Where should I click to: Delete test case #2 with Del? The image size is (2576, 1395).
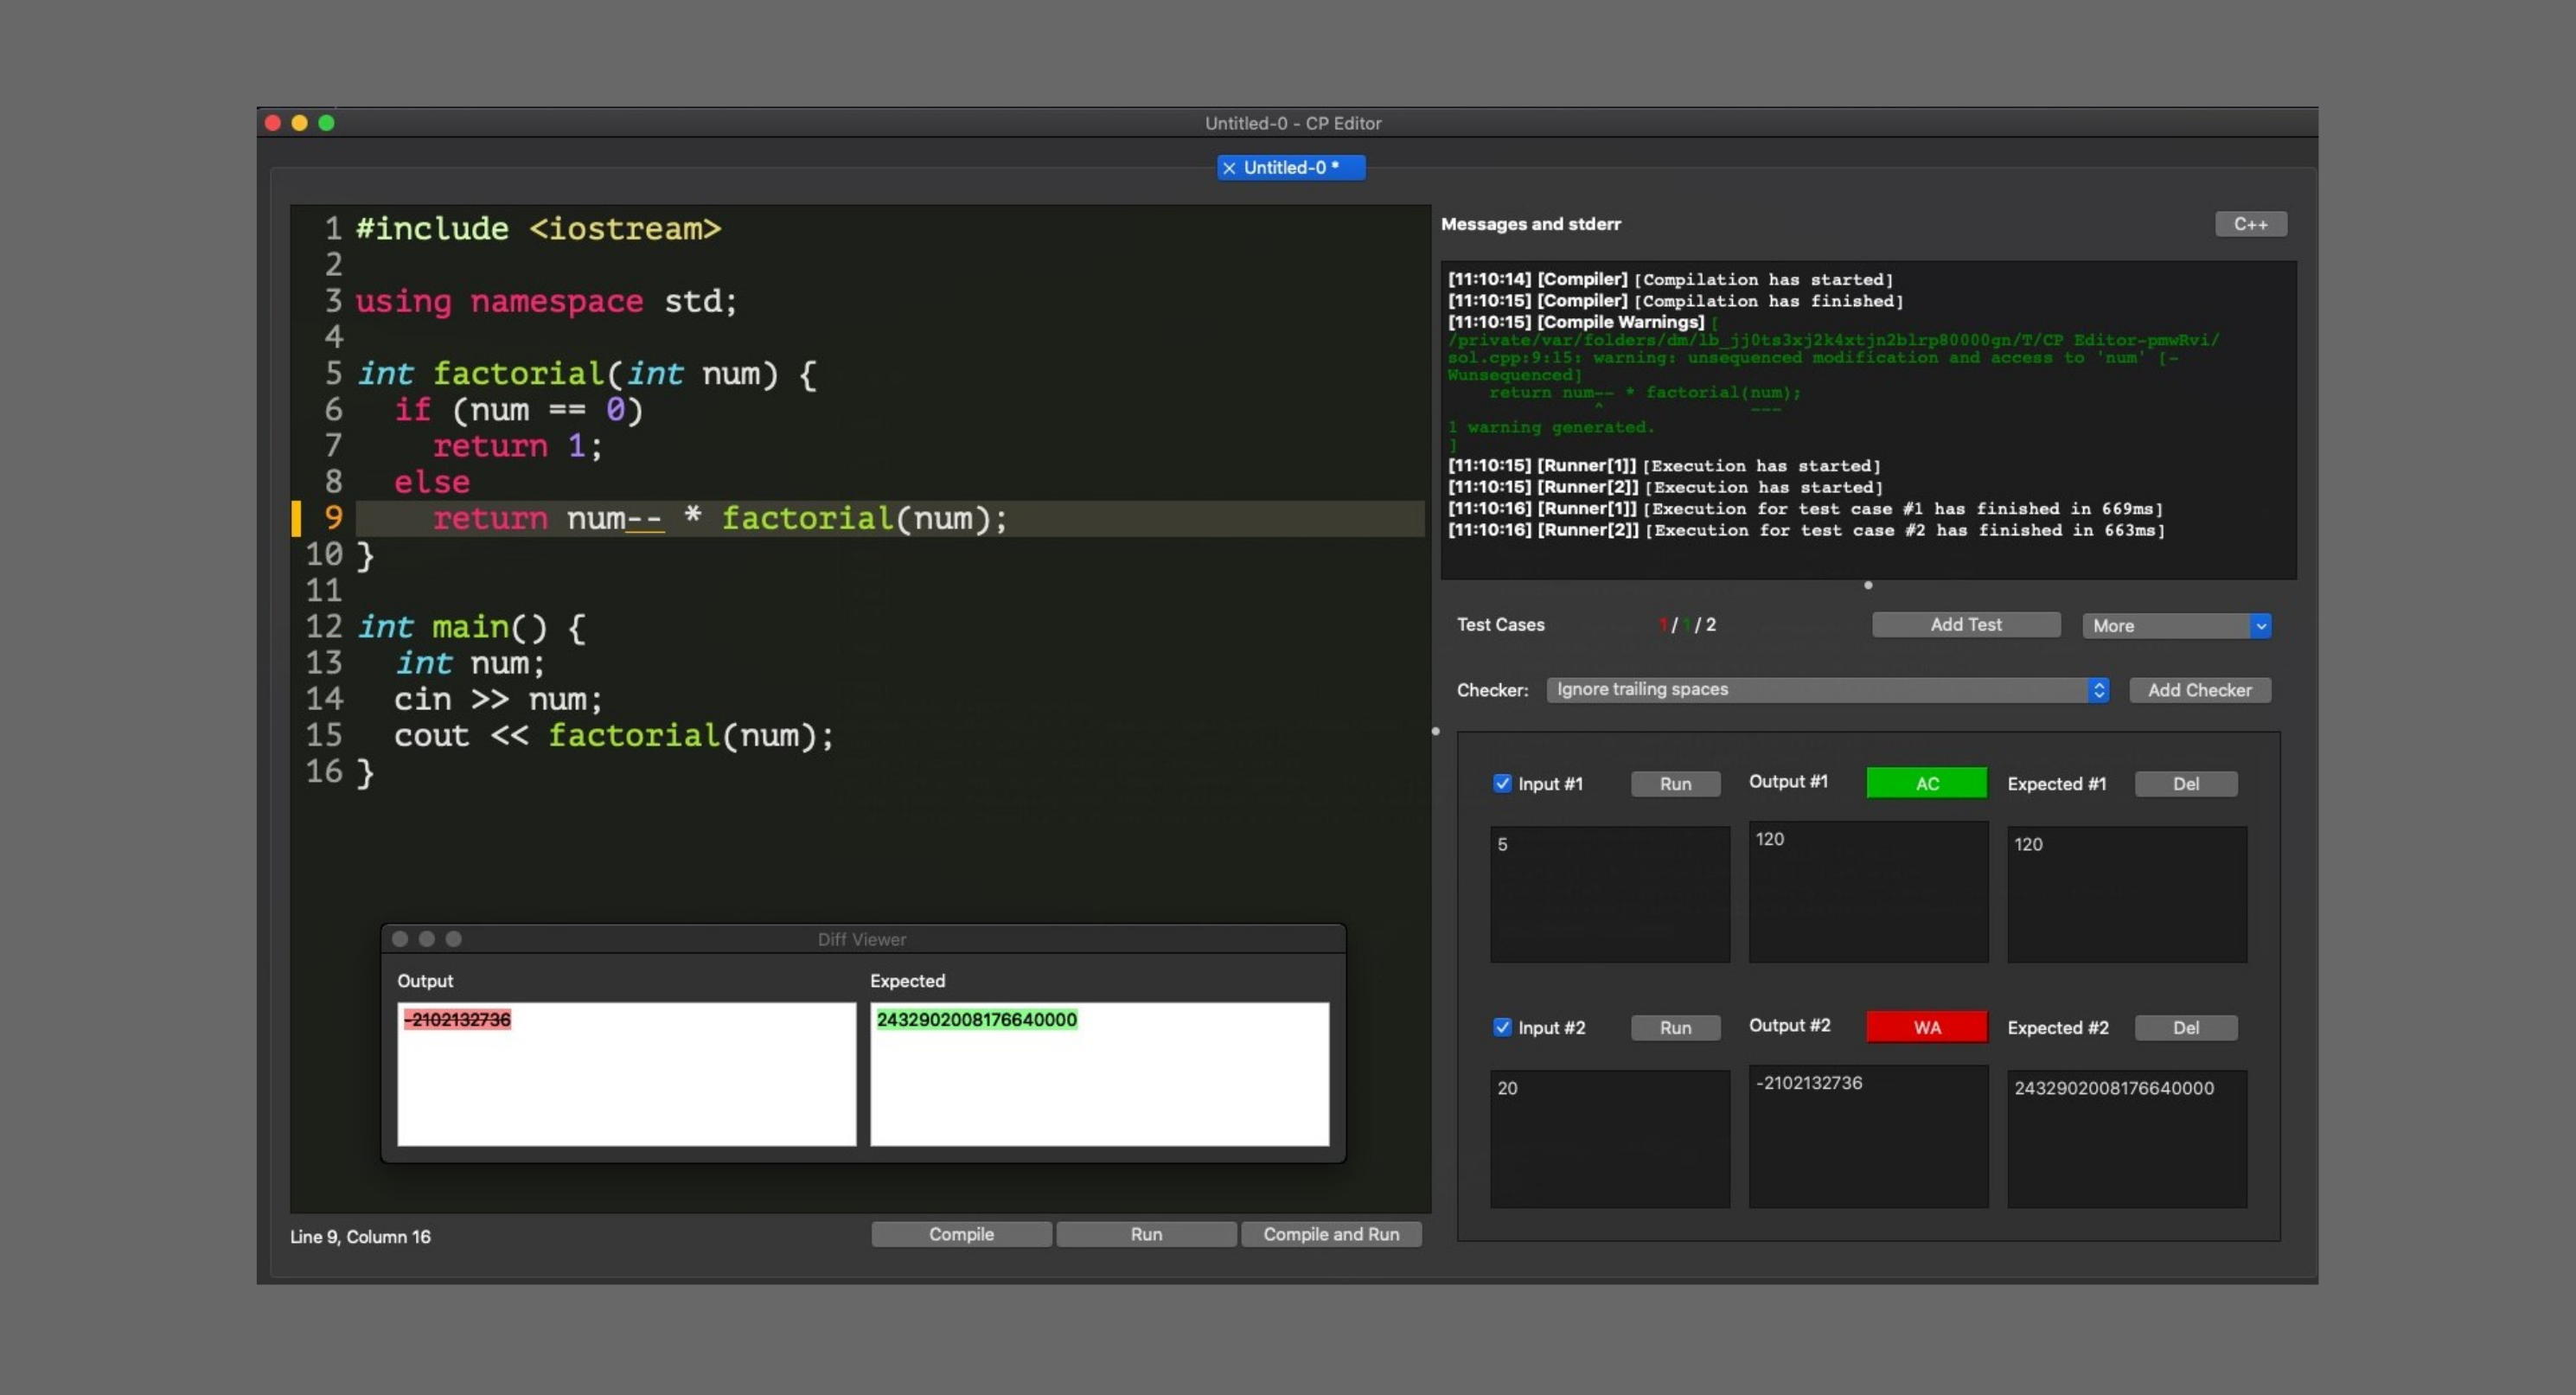click(x=2185, y=1028)
